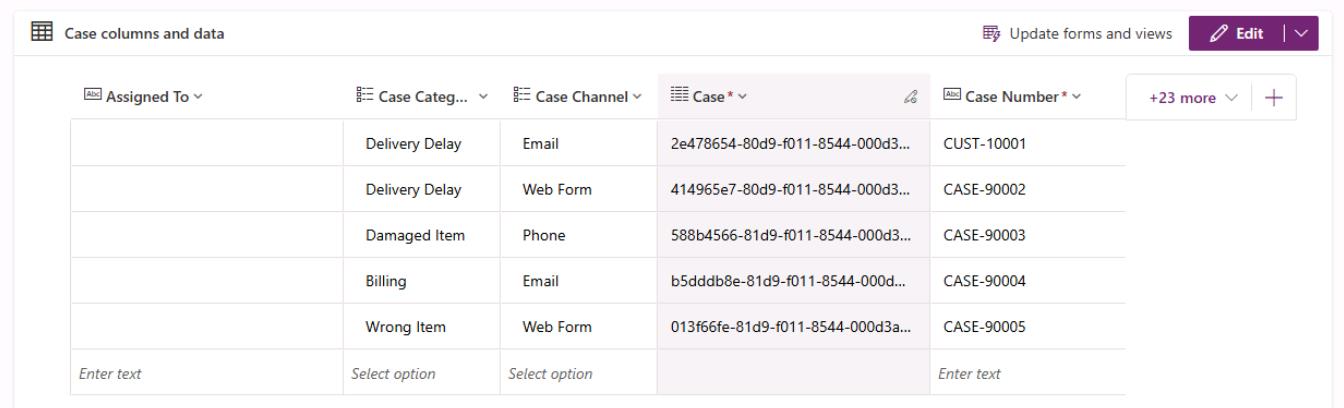This screenshot has width=1344, height=408.
Task: Select the Phone channel cell
Action: click(579, 235)
